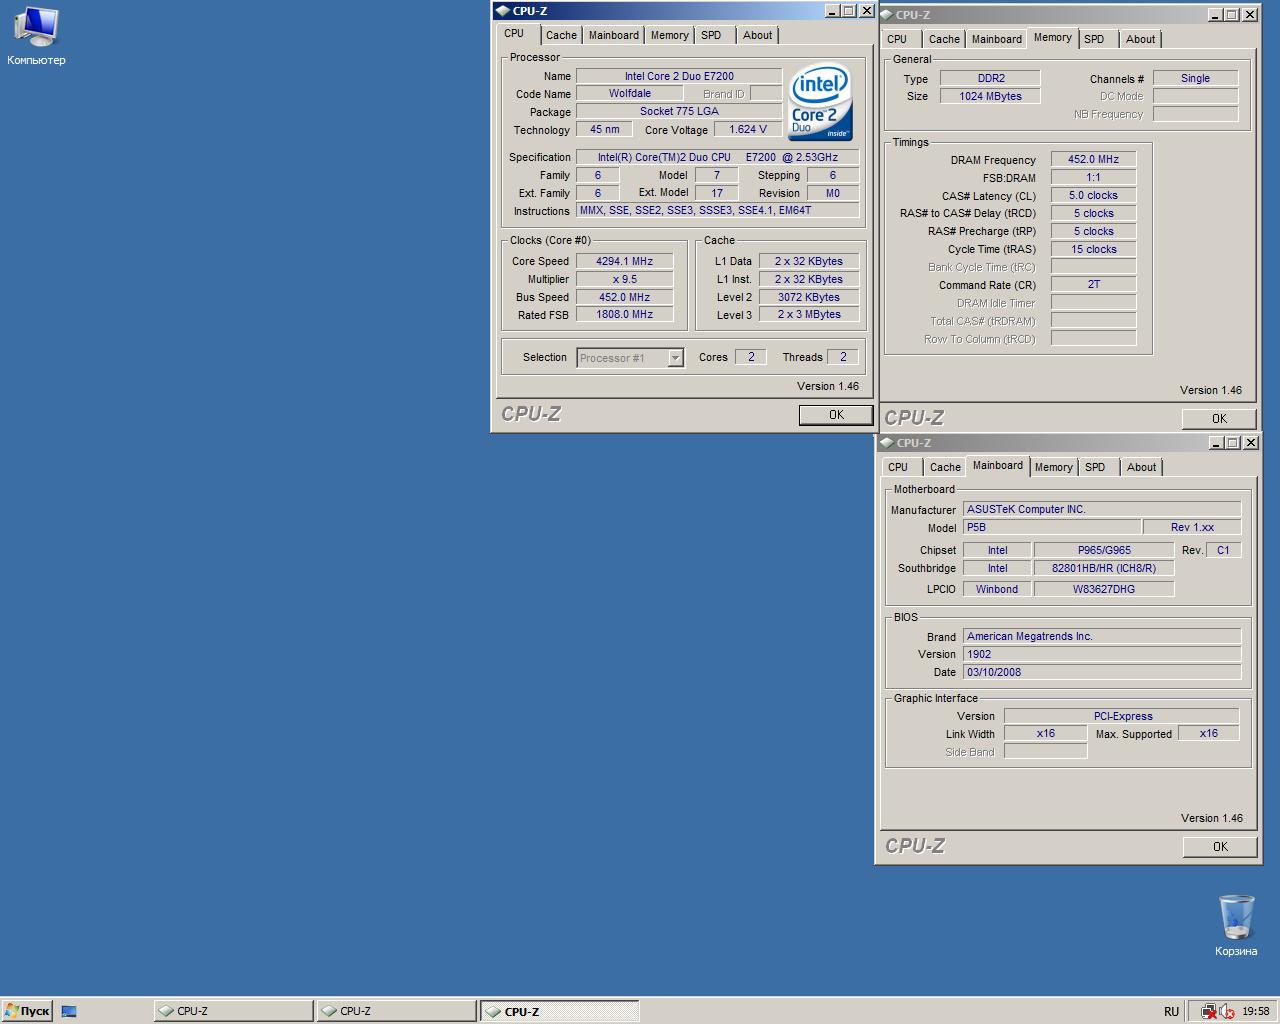Click the title bar icon of the CPU-tab CPU-Z window

(x=502, y=11)
